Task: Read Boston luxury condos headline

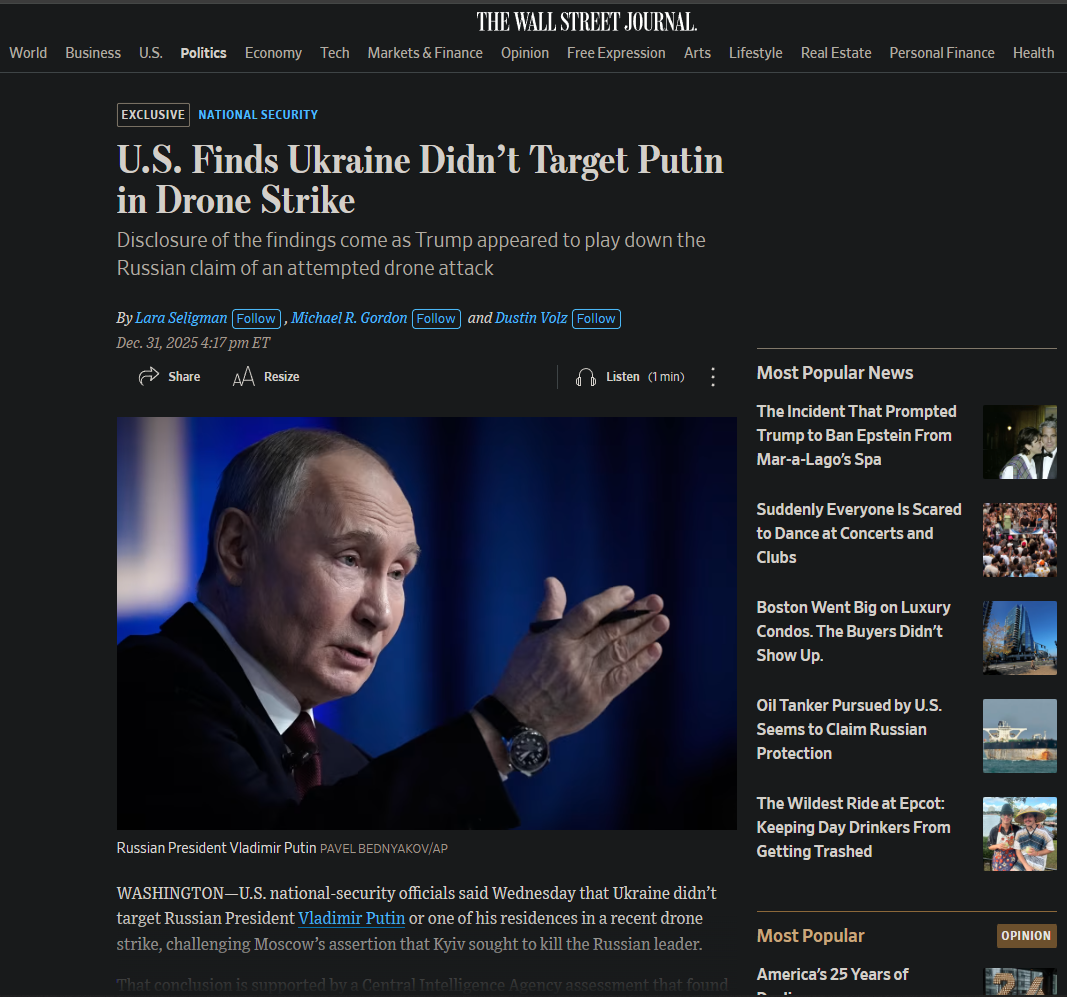Action: tap(853, 631)
